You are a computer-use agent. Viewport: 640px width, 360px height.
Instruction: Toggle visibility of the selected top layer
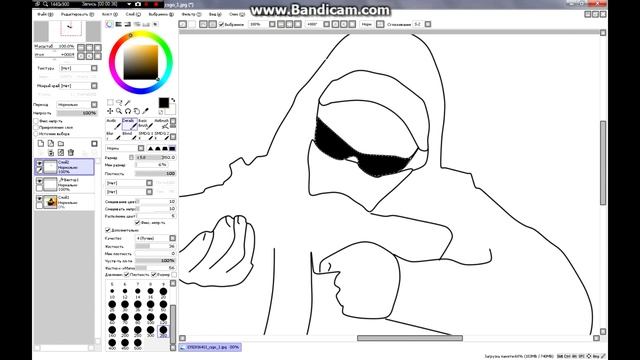pos(40,163)
